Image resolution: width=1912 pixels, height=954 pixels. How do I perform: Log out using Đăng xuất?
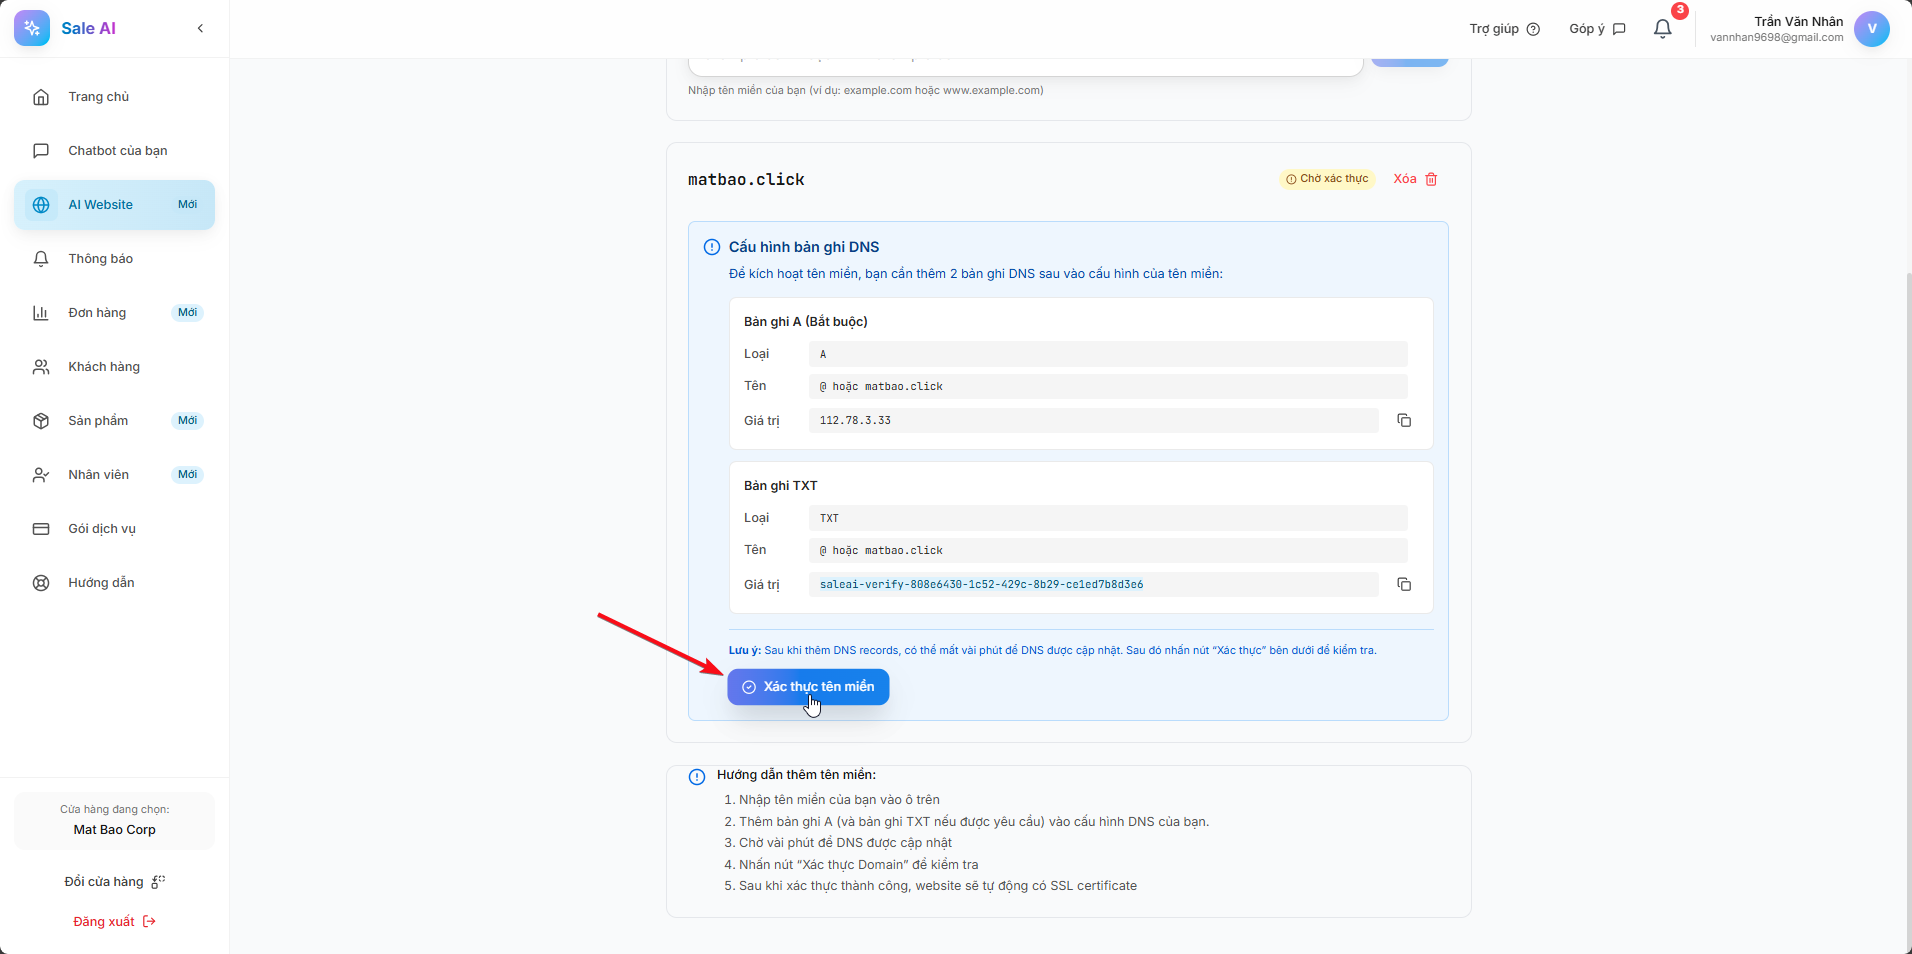[114, 922]
